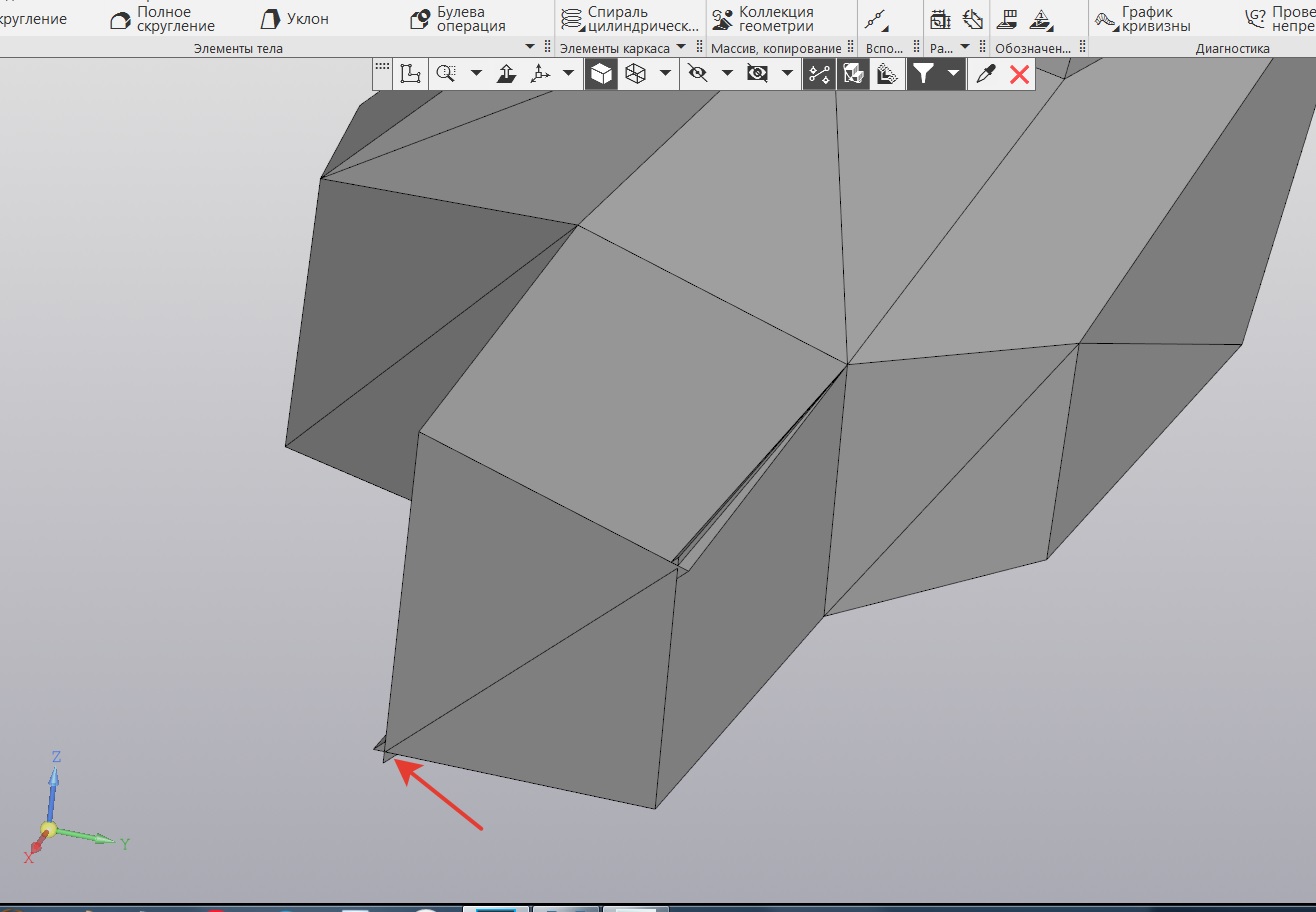Viewport: 1316px width, 912px height.
Task: Expand the Элементы каркаса group arrow
Action: point(681,48)
